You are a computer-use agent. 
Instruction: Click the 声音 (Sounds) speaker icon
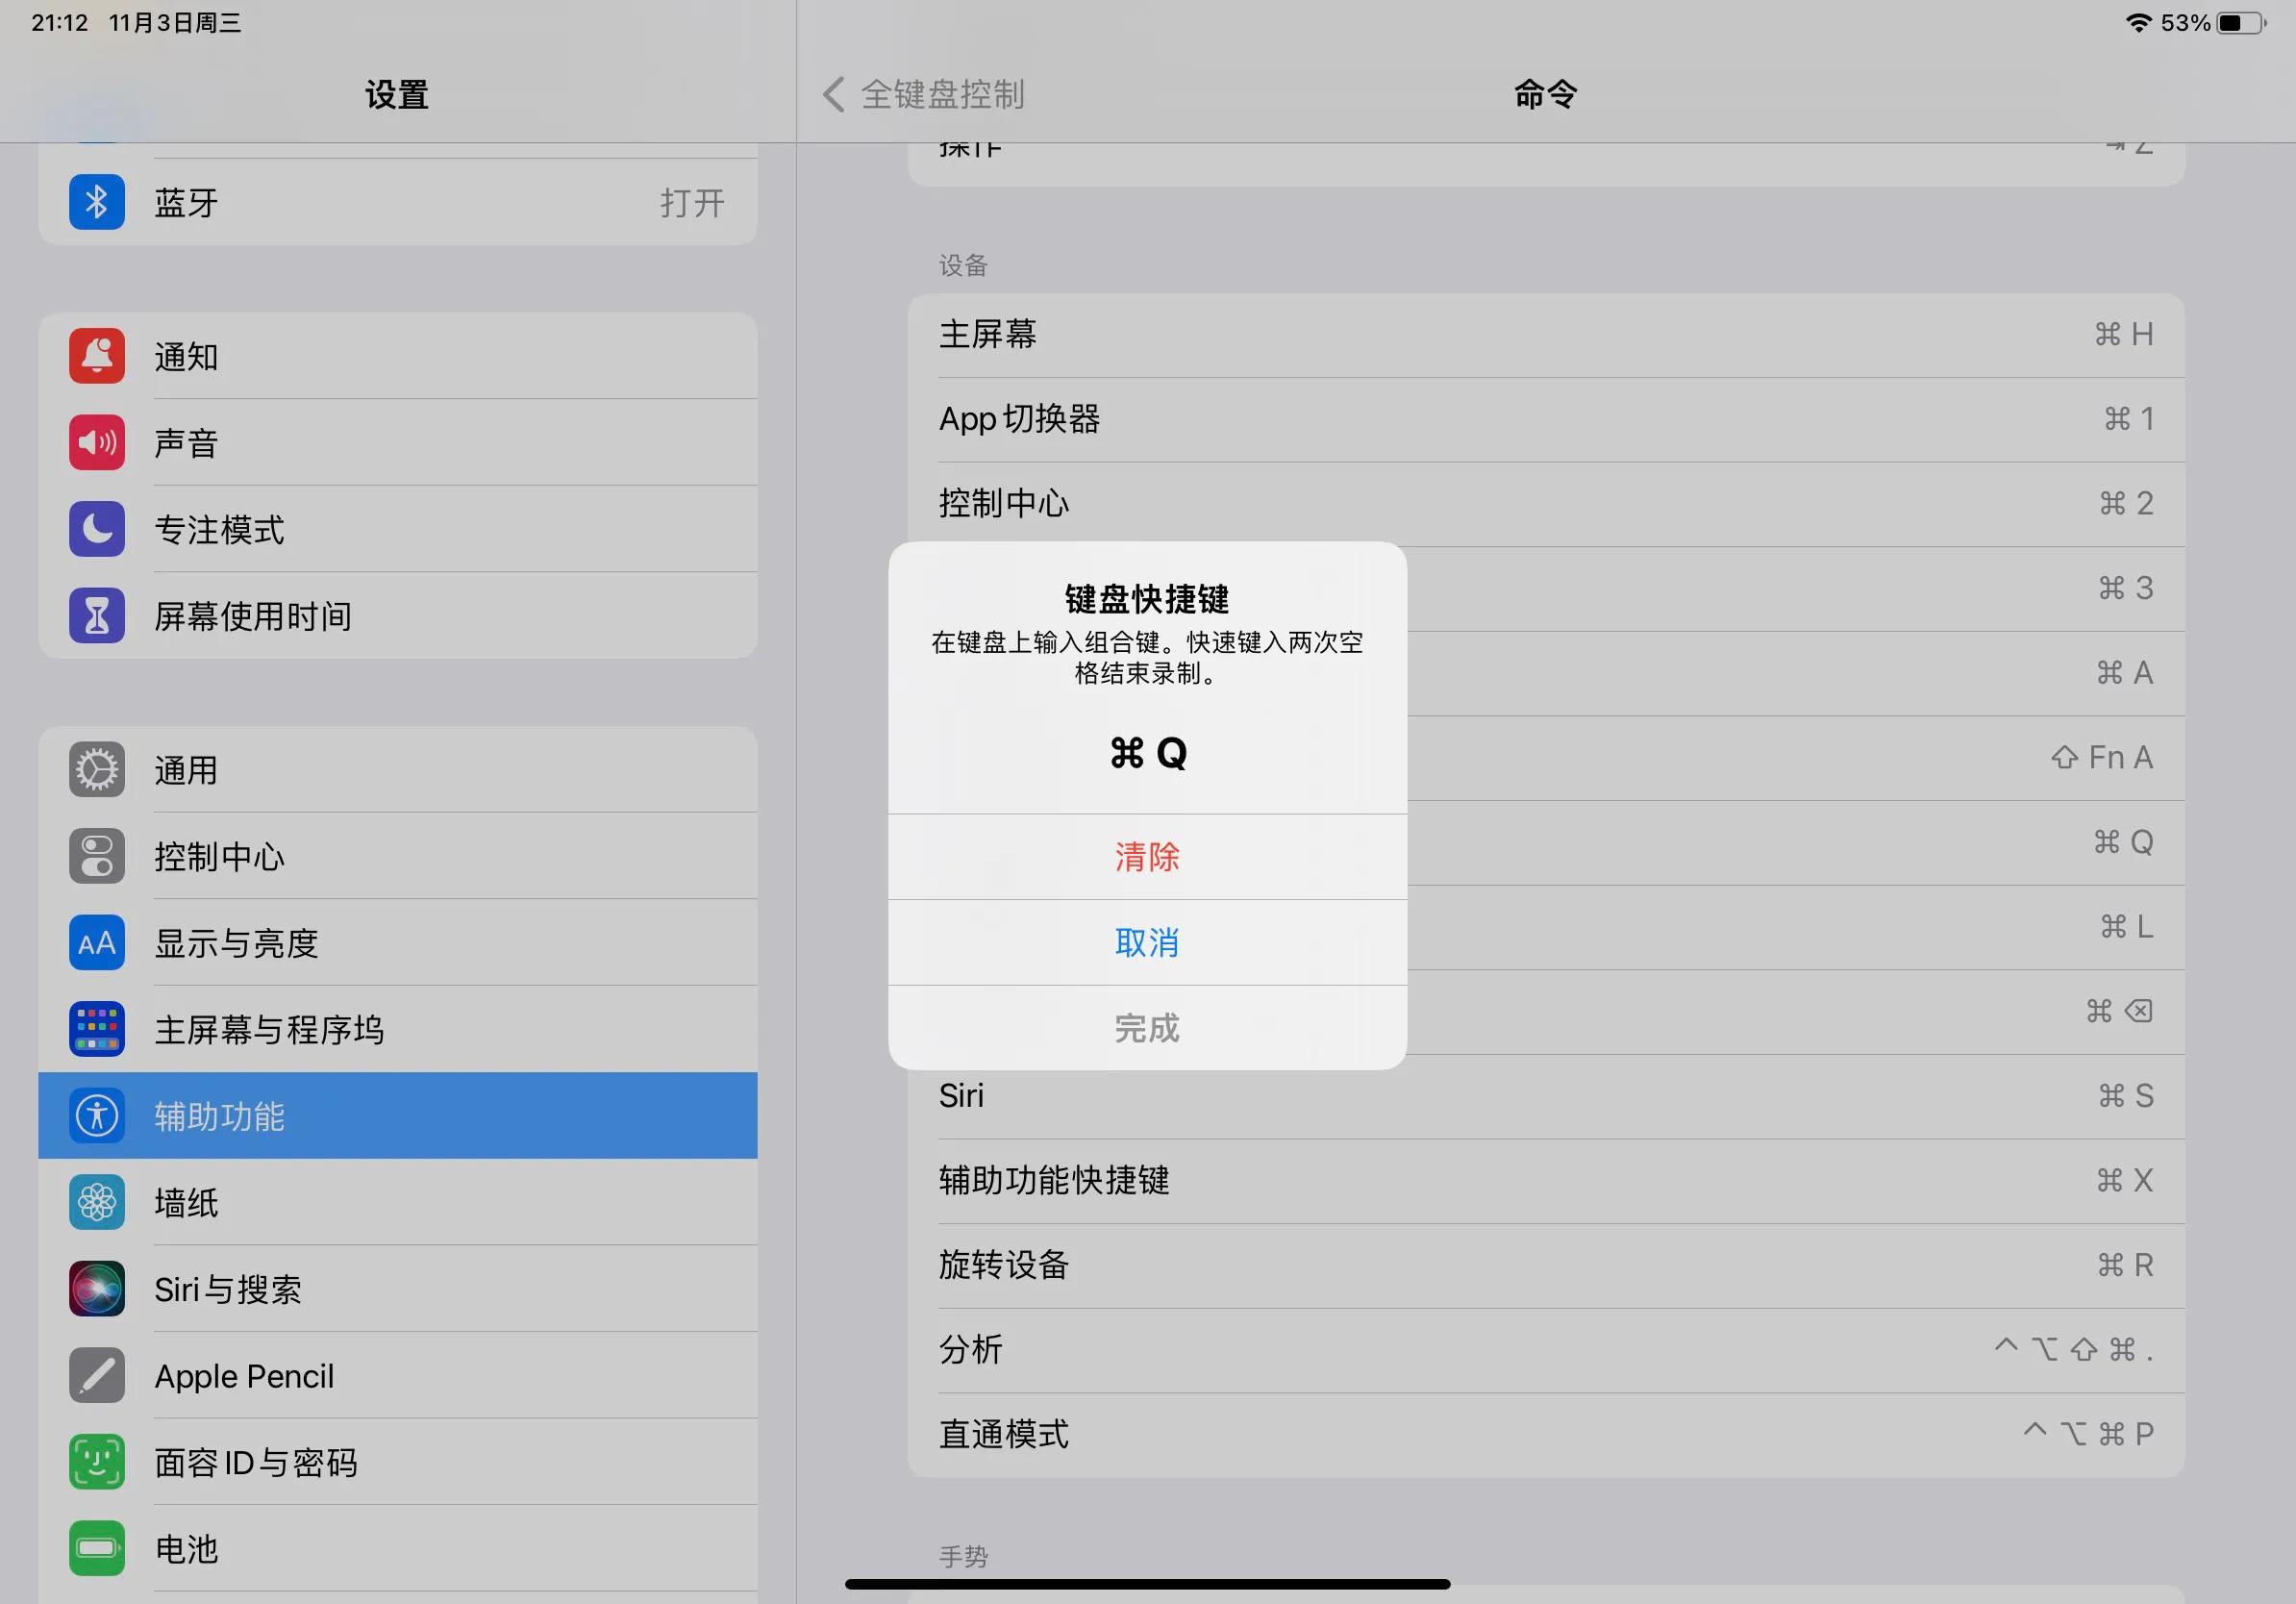point(96,442)
